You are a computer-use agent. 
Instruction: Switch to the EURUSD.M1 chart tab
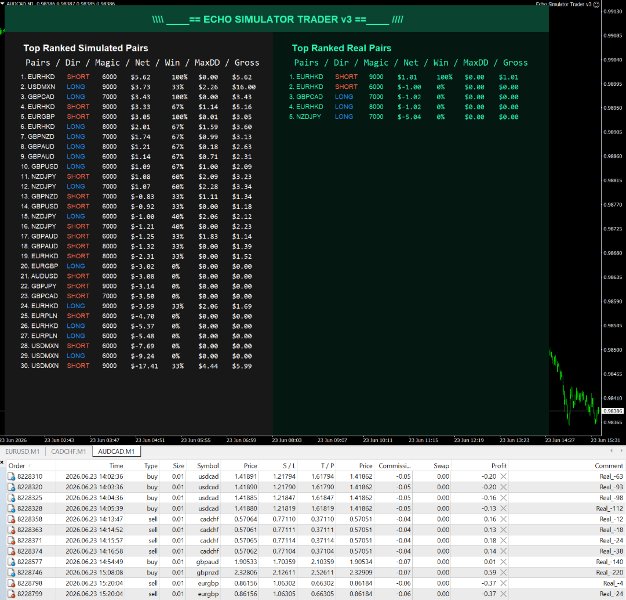(22, 451)
